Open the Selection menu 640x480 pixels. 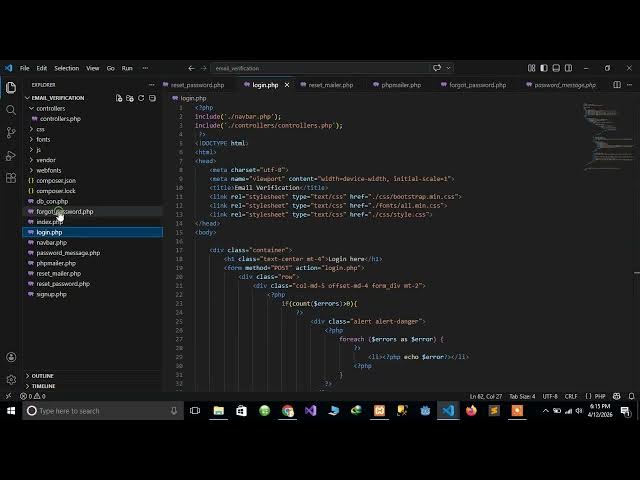[67, 68]
